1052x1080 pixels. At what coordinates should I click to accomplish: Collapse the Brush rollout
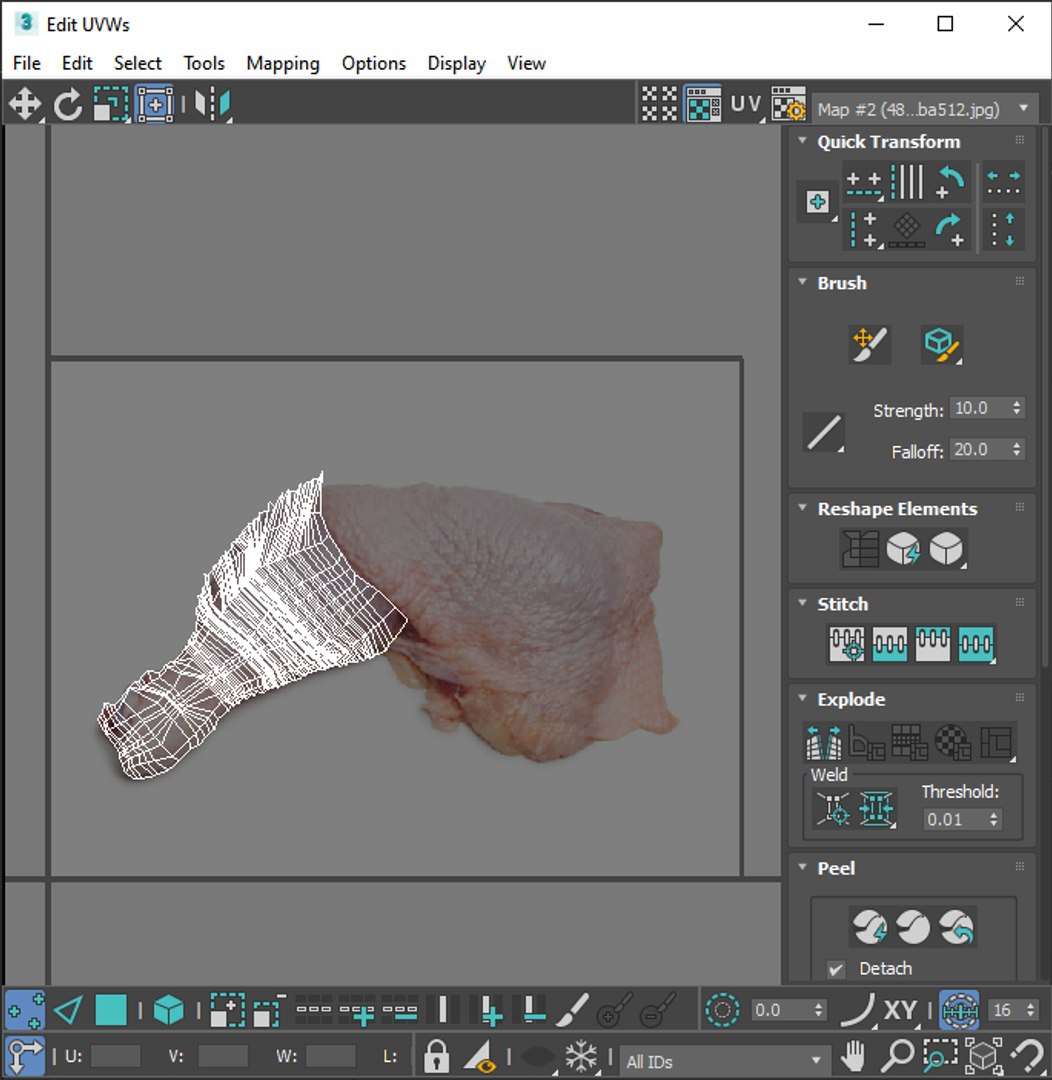pos(802,282)
